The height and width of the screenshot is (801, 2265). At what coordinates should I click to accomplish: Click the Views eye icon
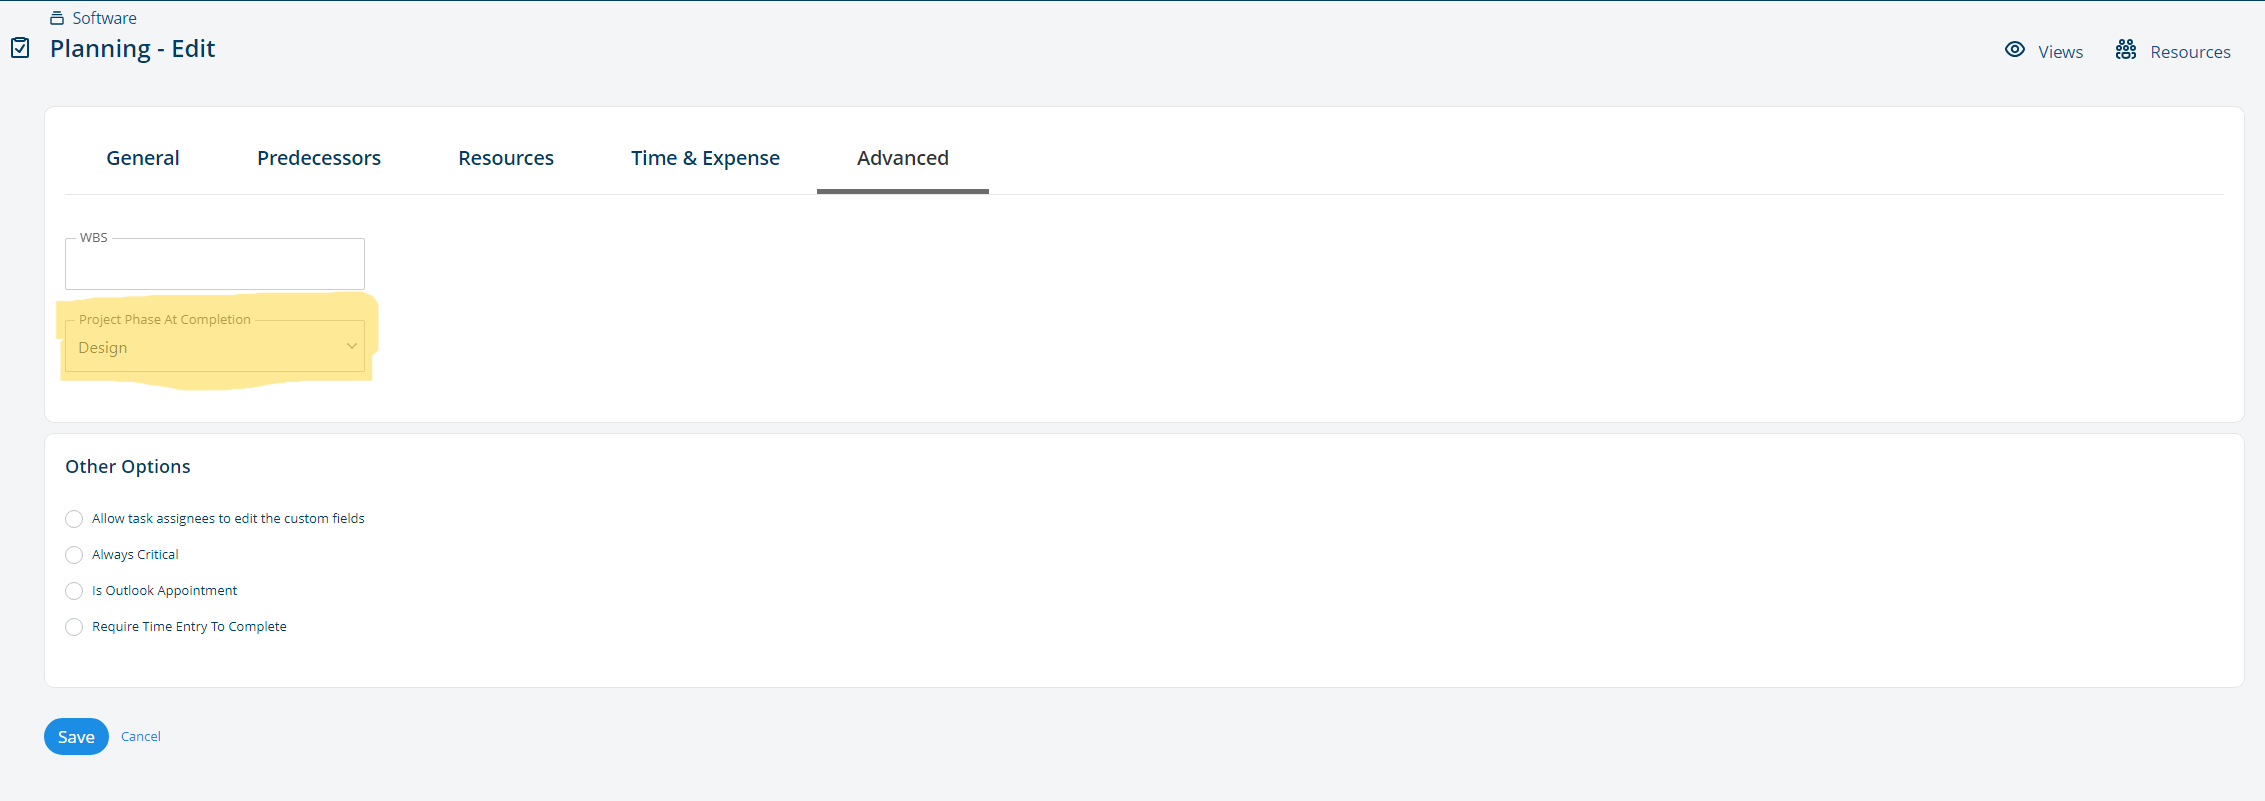(2015, 50)
